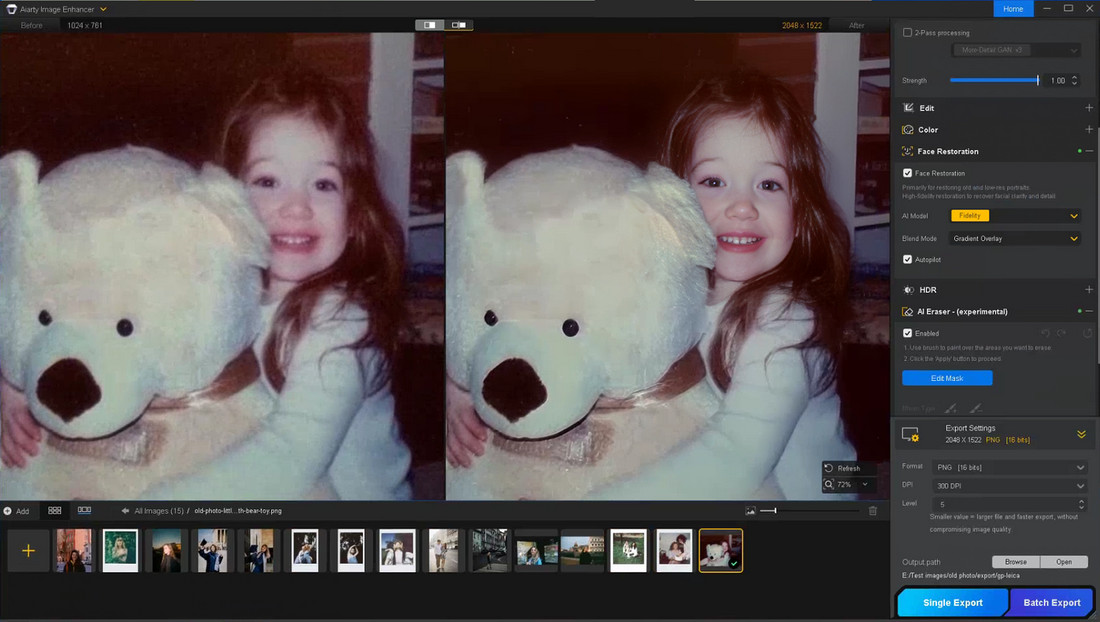Expand the HDR section plus

pos(1089,290)
